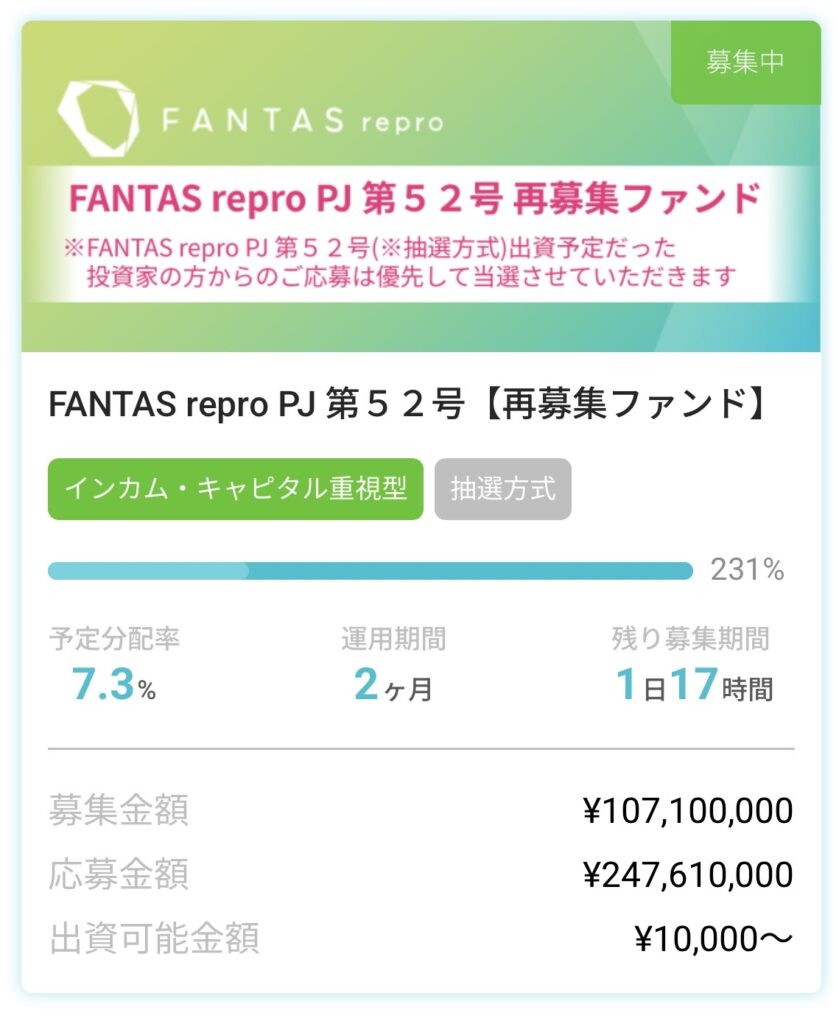
Task: Click the 2ヶ月 operation period value
Action: pos(393,685)
